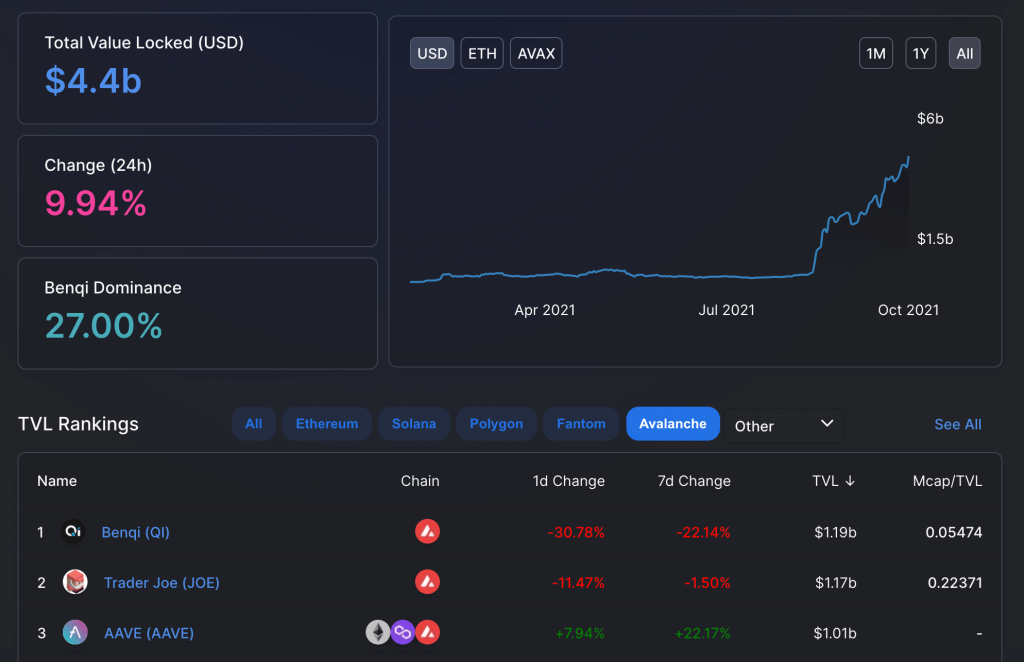Click Trader Joe's $1.17b TVL cell

835,582
